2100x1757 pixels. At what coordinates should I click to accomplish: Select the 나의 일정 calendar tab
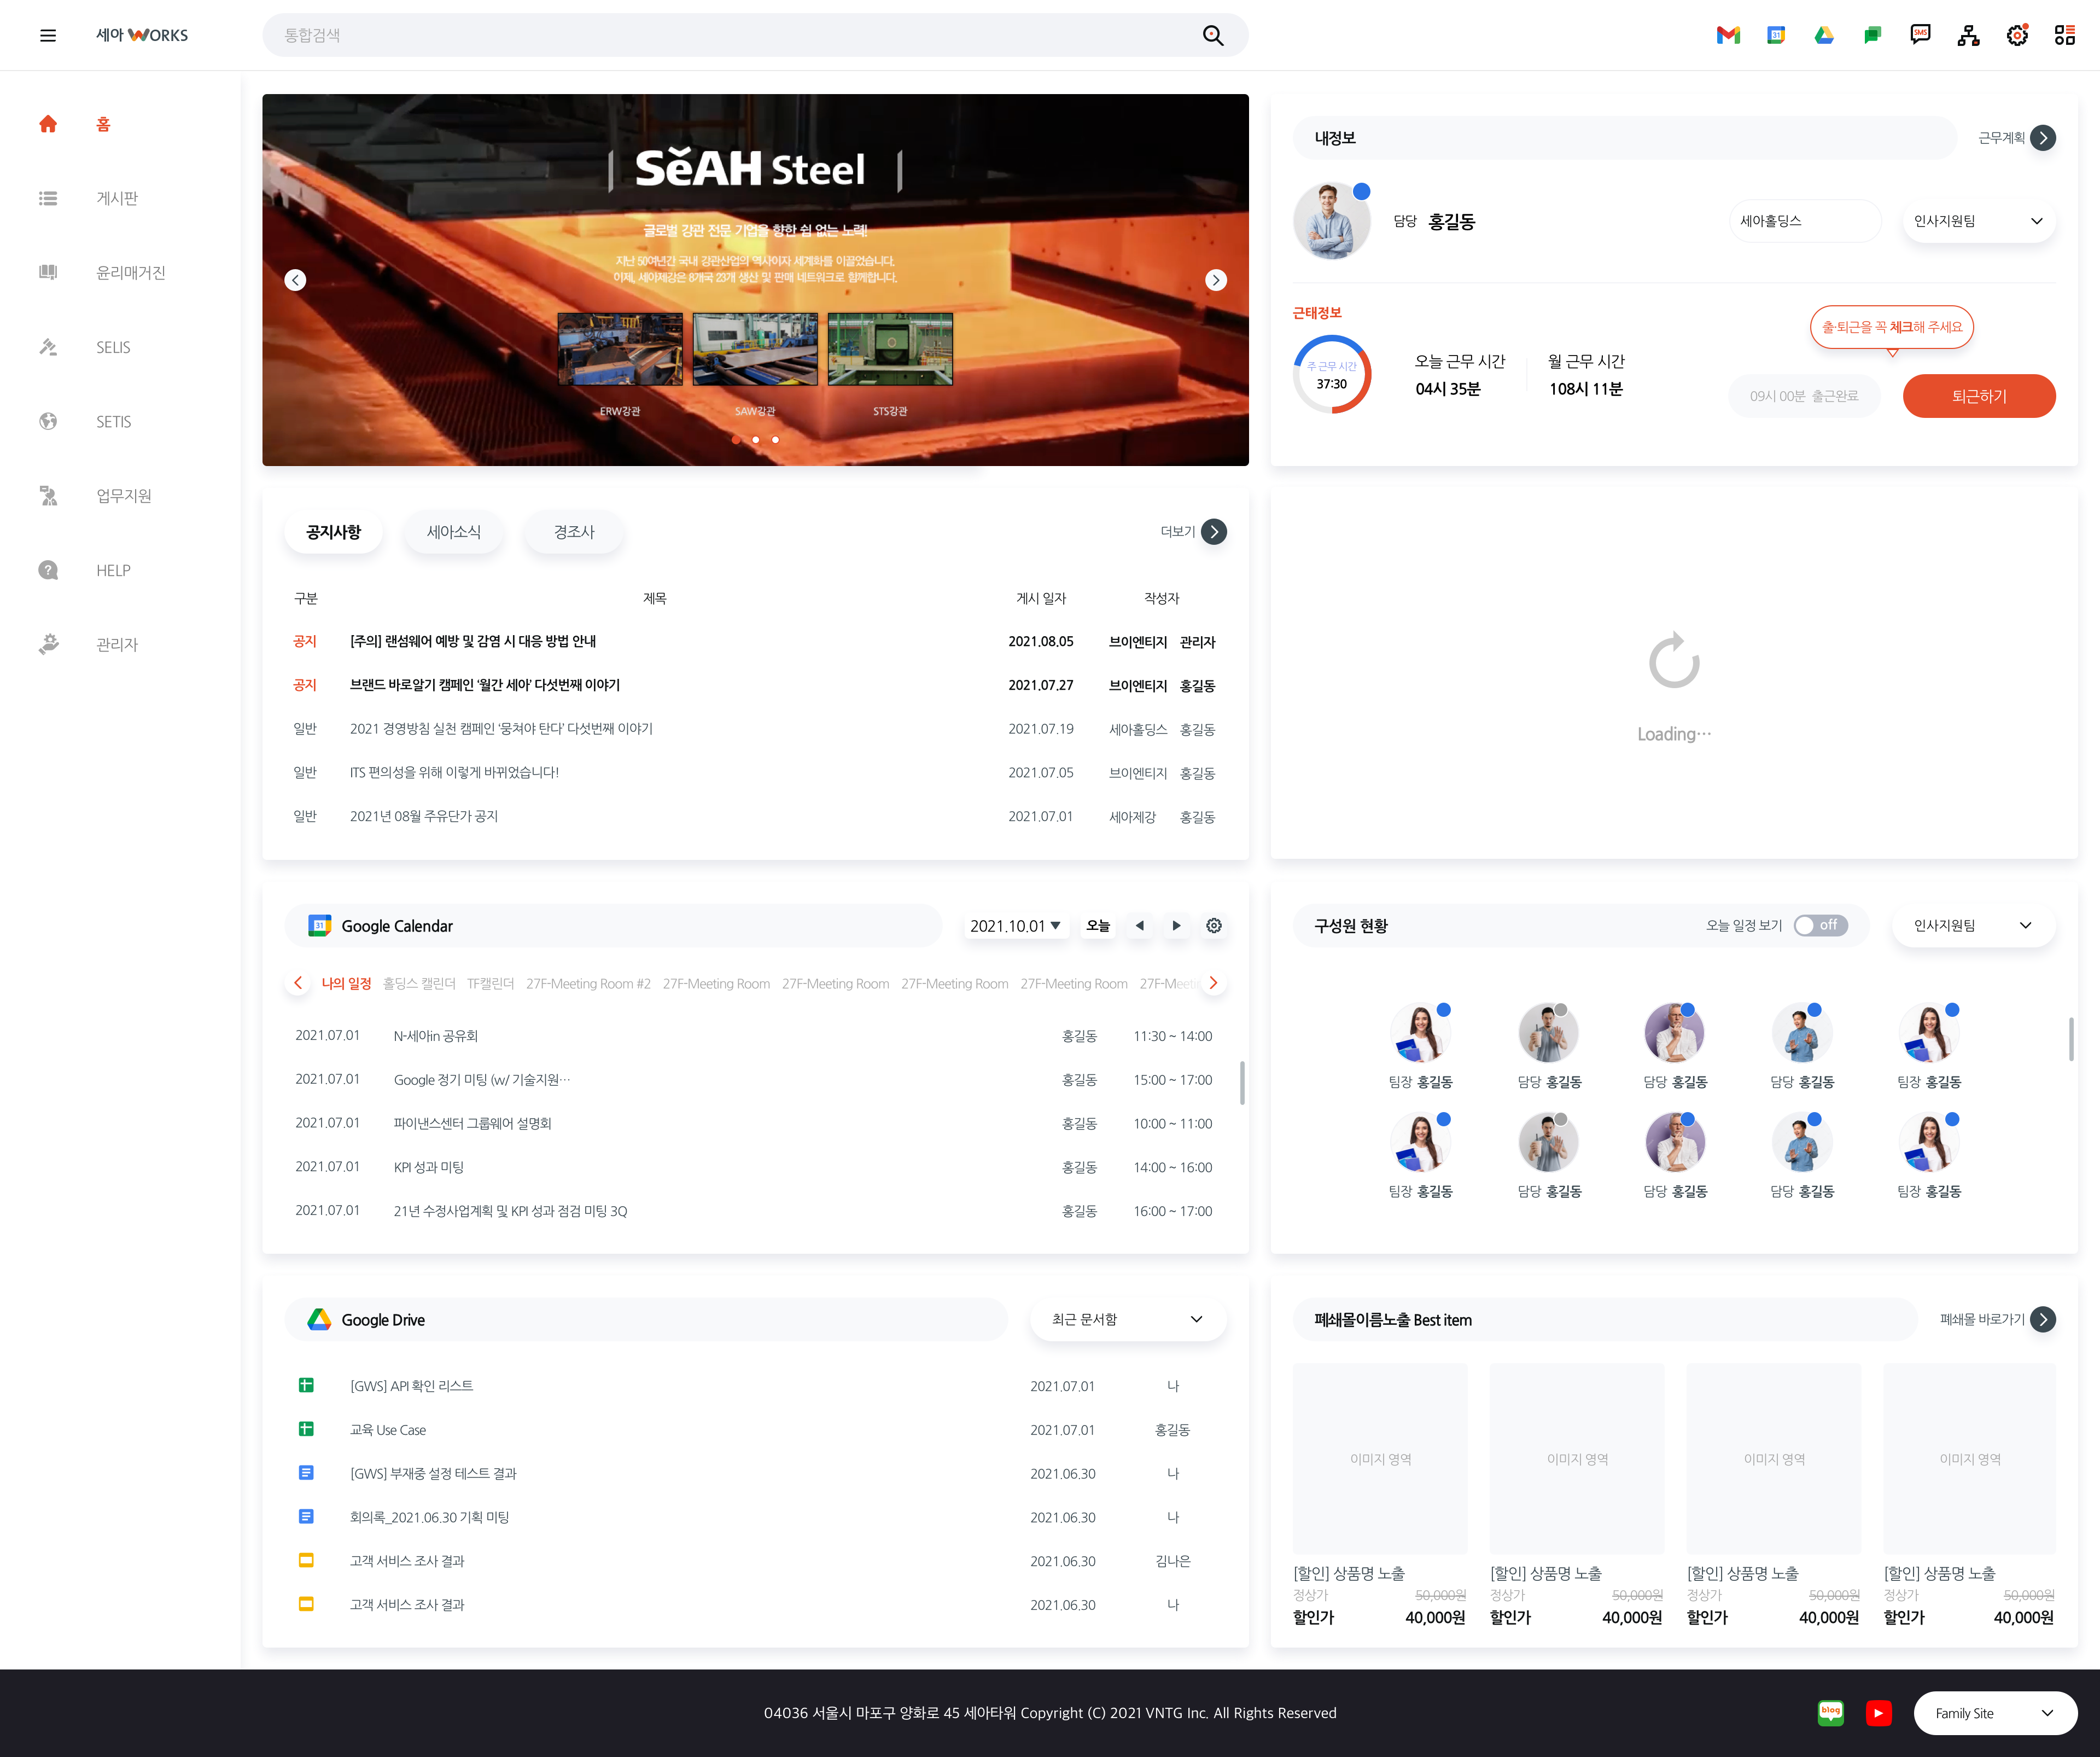click(346, 984)
